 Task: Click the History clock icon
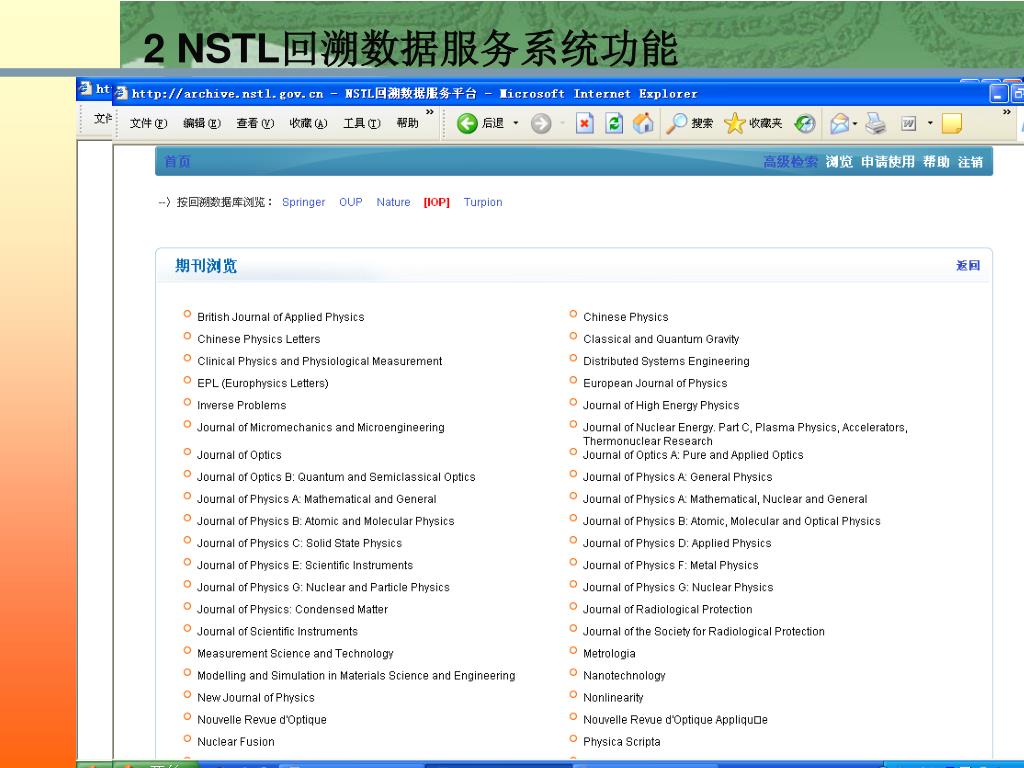(805, 123)
